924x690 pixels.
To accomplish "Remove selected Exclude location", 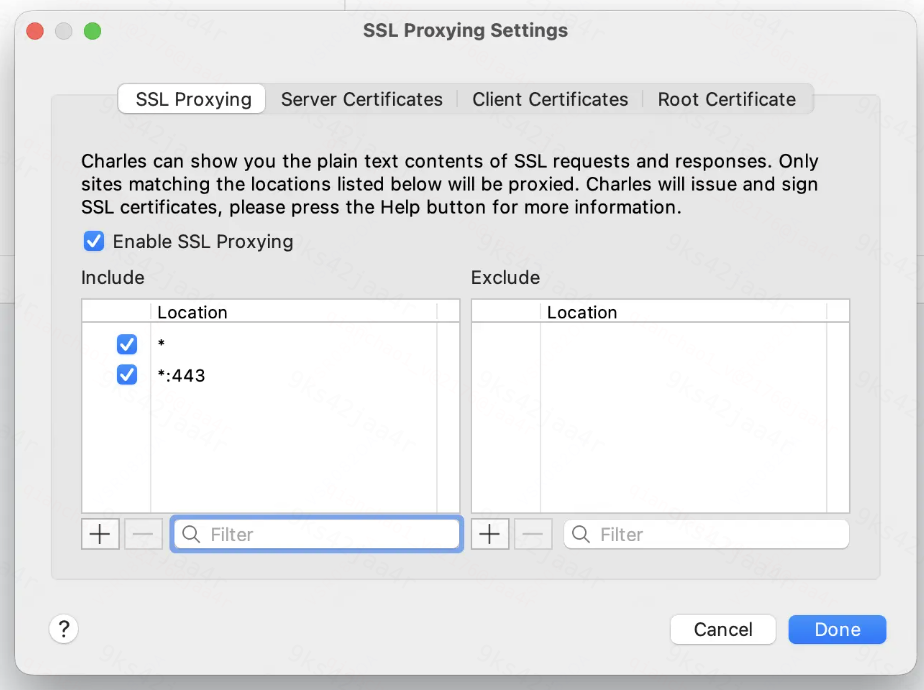I will 533,534.
